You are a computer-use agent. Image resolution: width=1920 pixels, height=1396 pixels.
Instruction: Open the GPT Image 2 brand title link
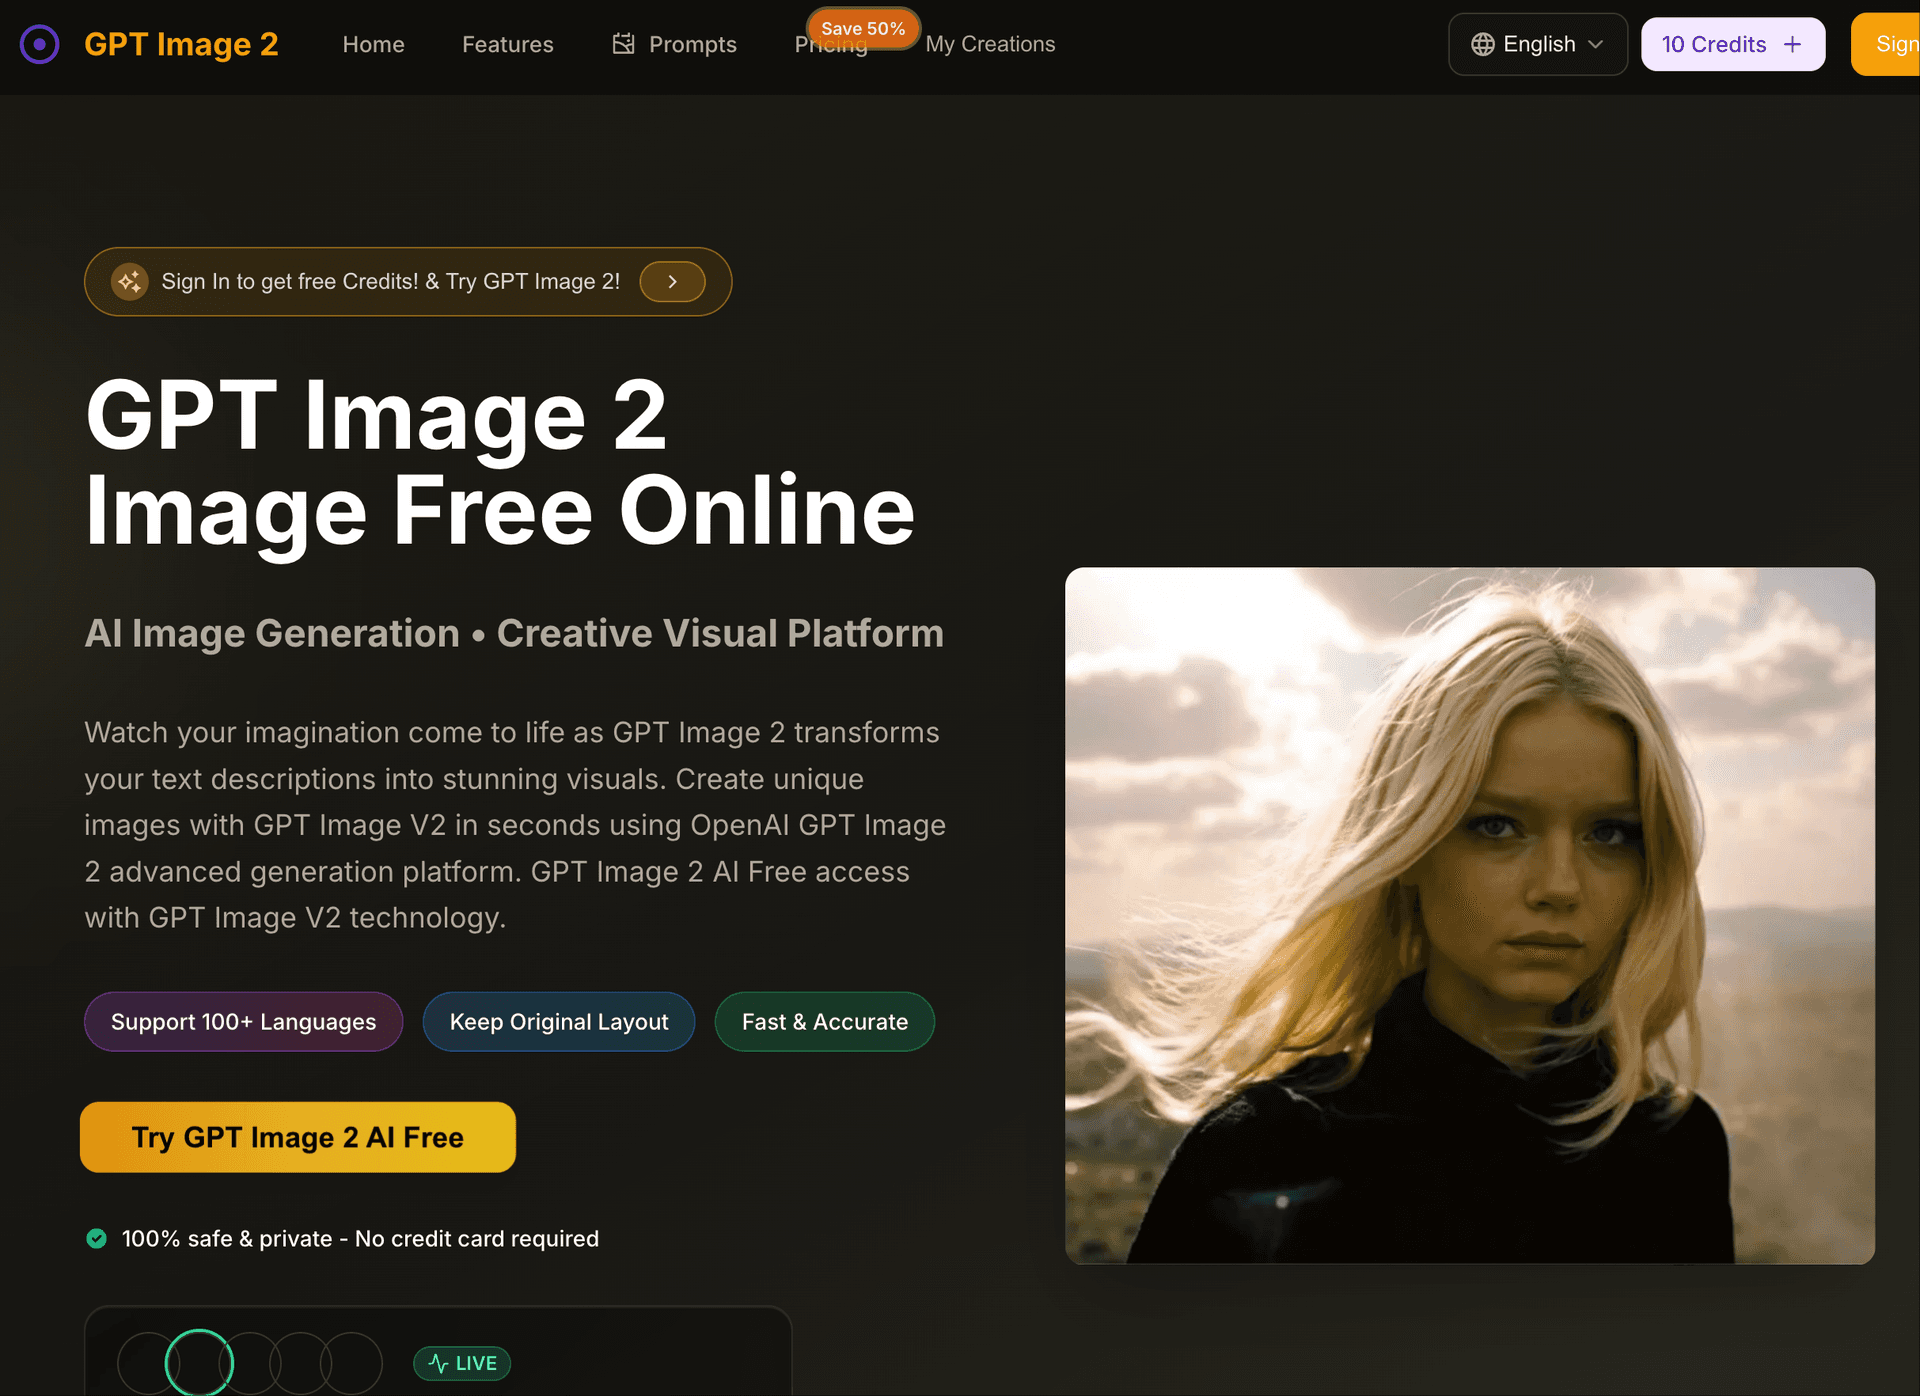pyautogui.click(x=181, y=44)
